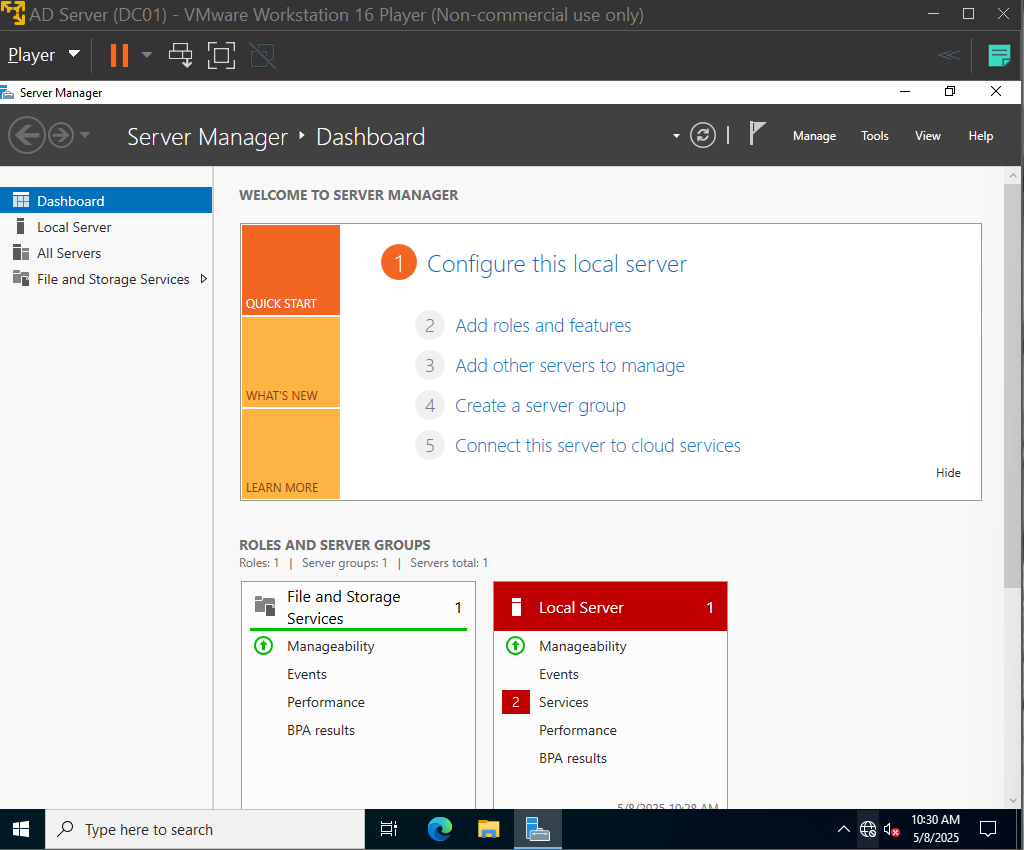Click the taskbar search box
The height and width of the screenshot is (850, 1024).
click(x=204, y=829)
